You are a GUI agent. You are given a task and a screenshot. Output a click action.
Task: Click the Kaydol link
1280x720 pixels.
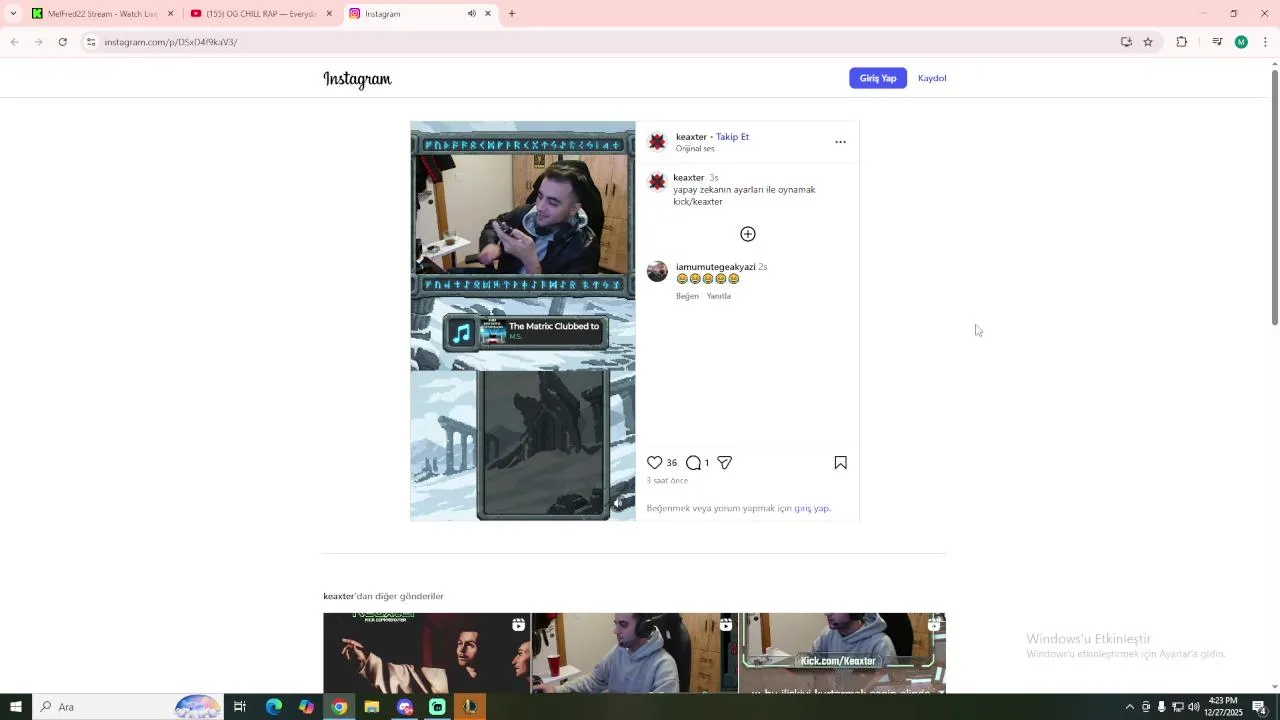tap(932, 78)
